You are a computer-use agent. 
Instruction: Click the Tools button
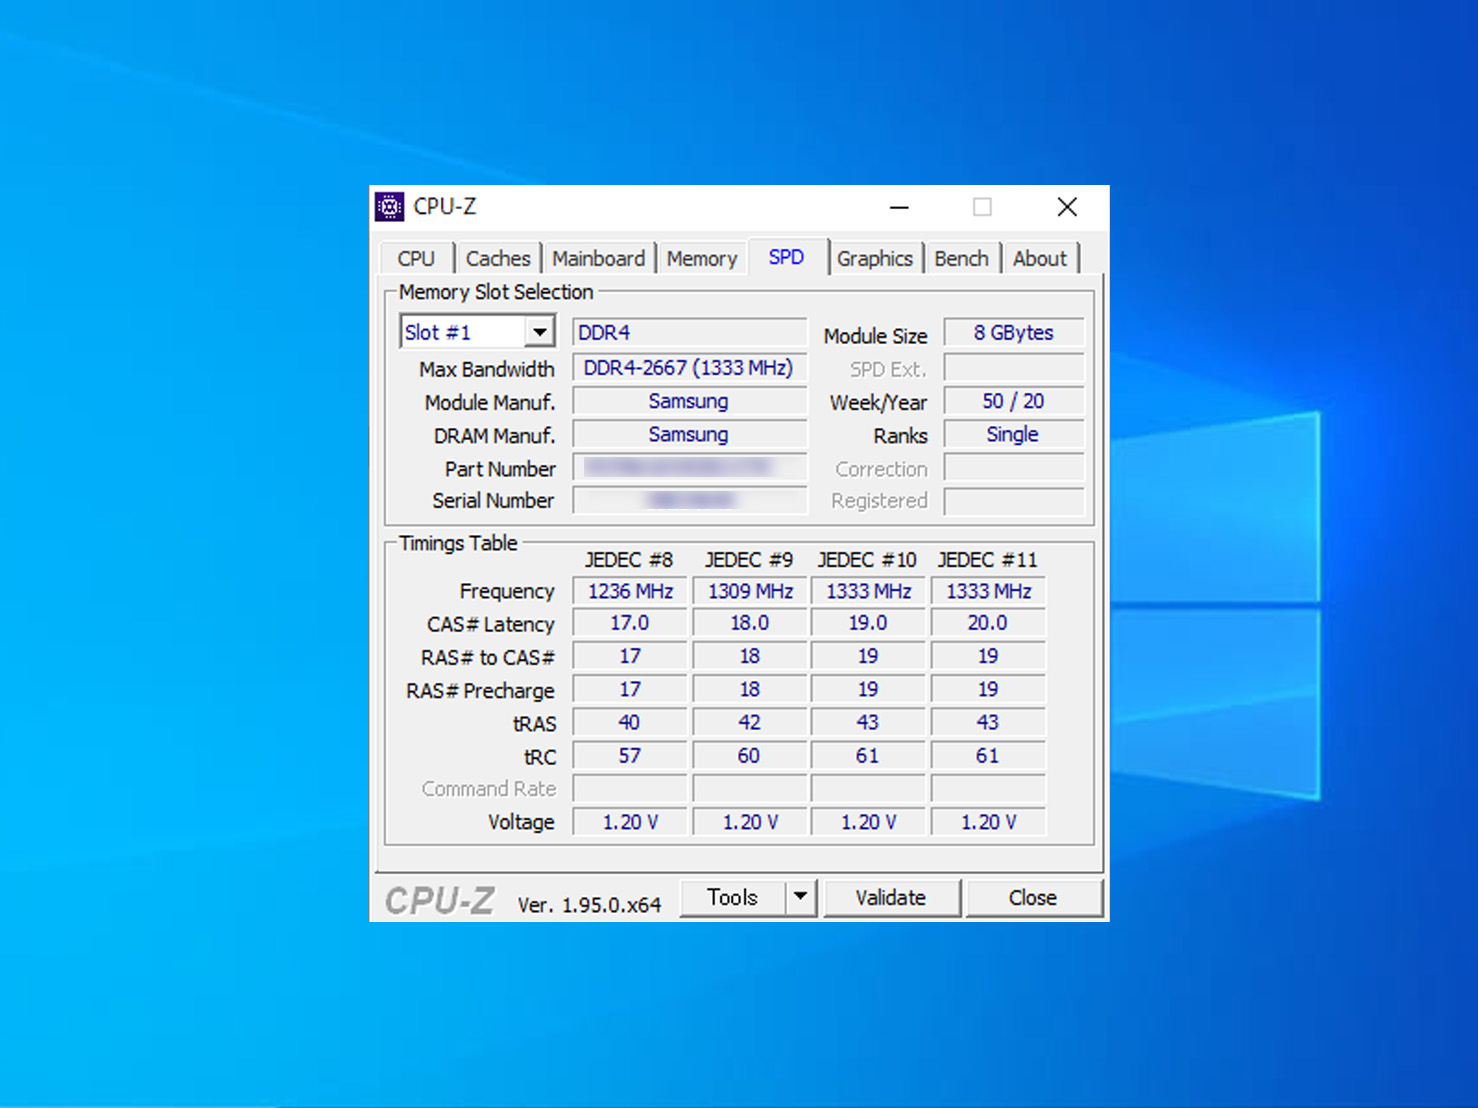pyautogui.click(x=733, y=897)
